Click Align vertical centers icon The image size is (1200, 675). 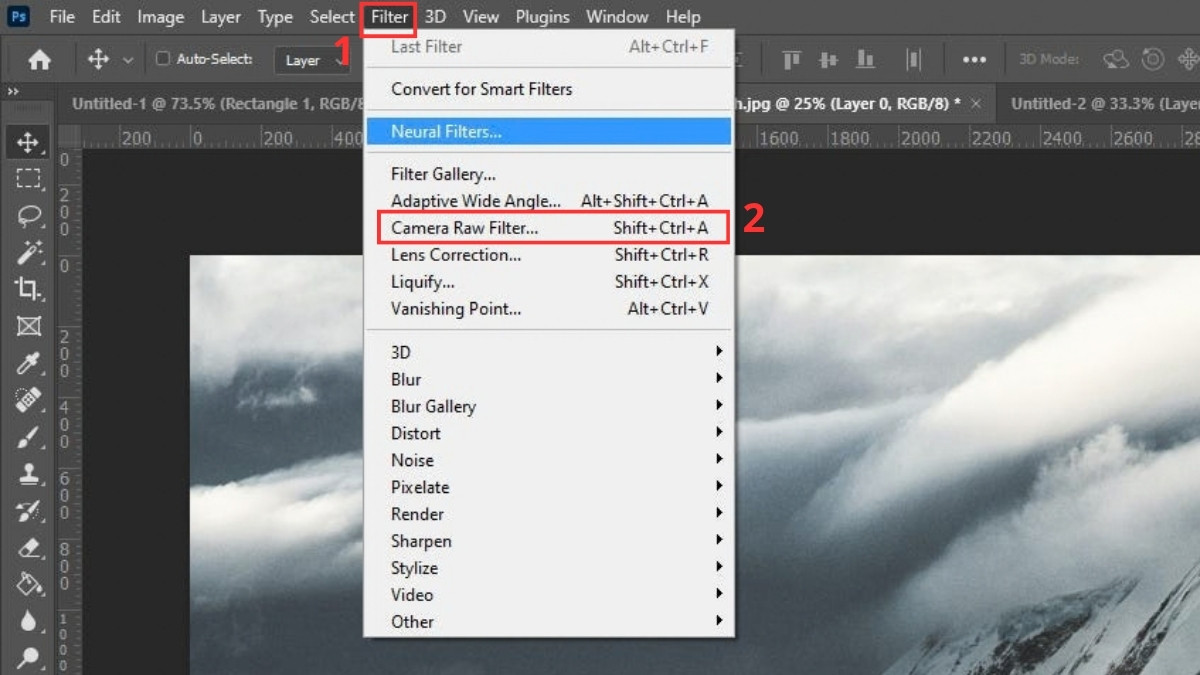pyautogui.click(x=828, y=60)
